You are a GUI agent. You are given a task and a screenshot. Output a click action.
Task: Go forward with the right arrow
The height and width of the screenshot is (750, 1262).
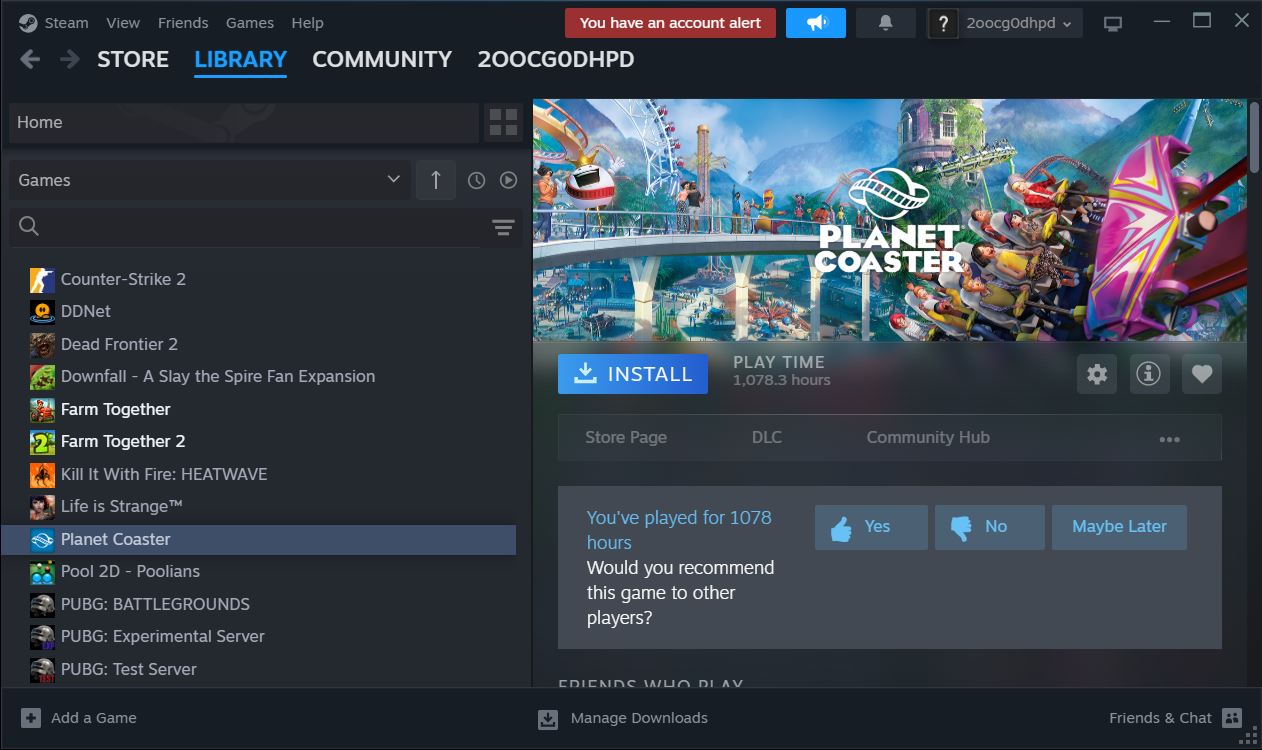pyautogui.click(x=69, y=59)
